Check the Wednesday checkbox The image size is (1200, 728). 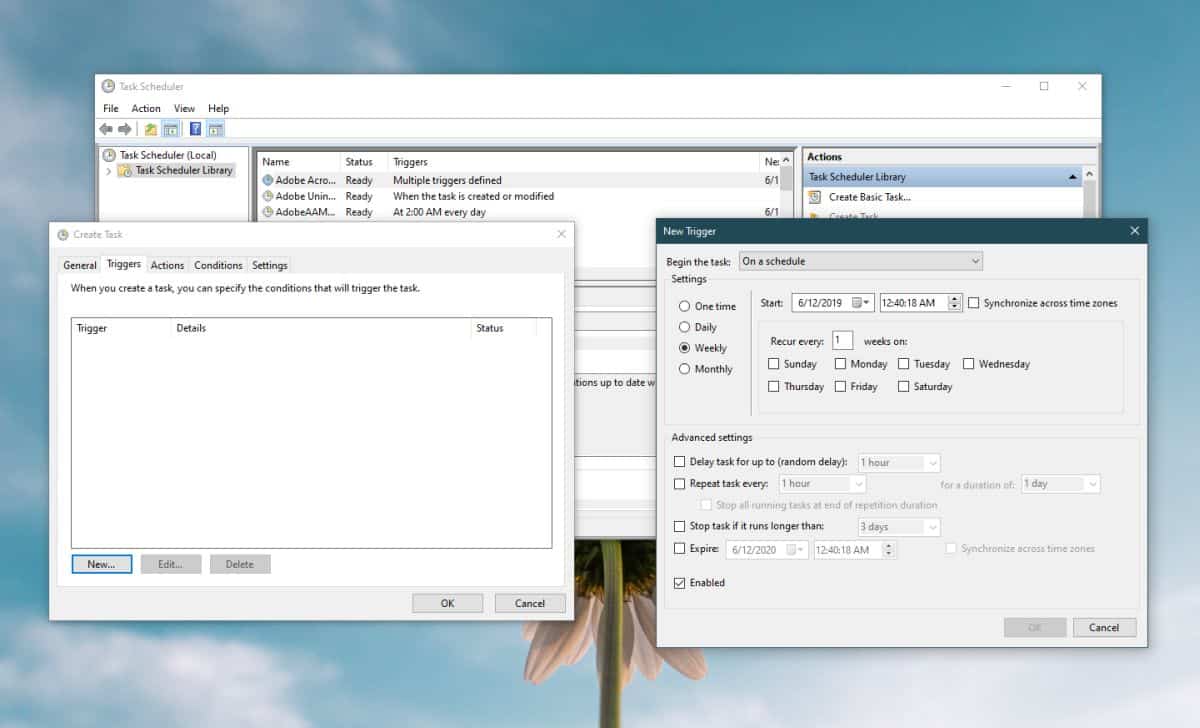[x=969, y=364]
